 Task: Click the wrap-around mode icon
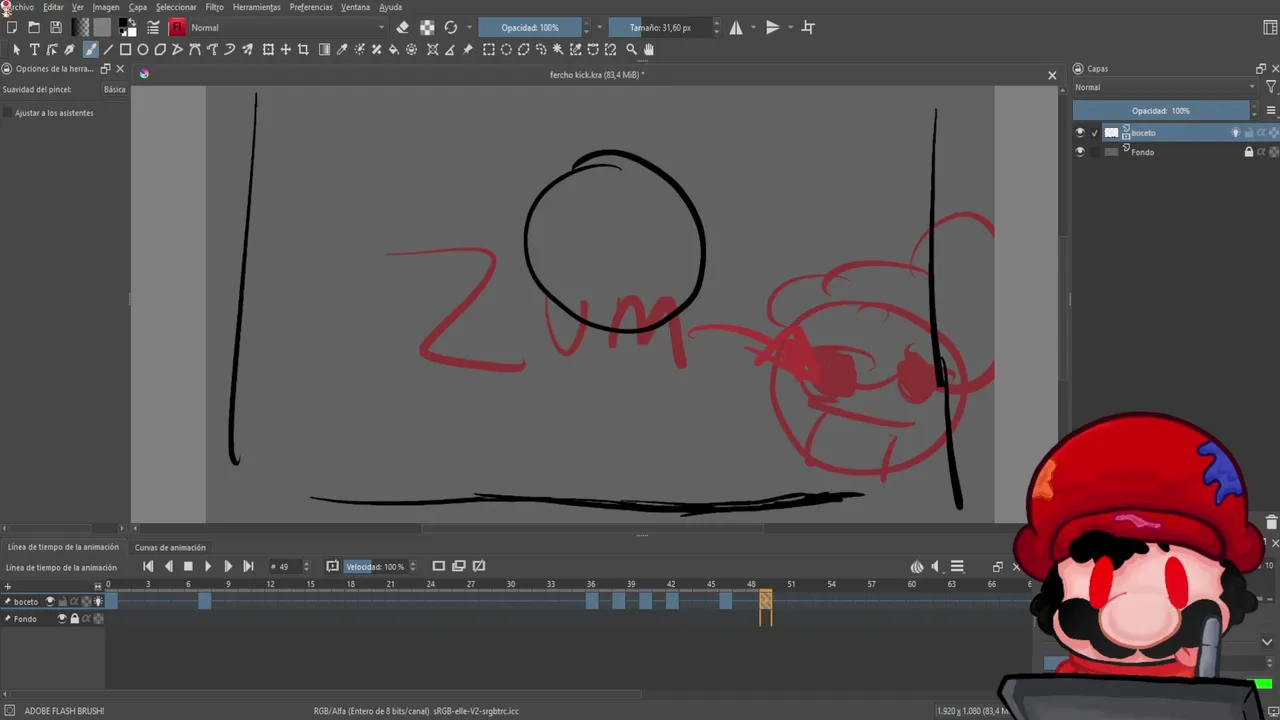[x=808, y=27]
